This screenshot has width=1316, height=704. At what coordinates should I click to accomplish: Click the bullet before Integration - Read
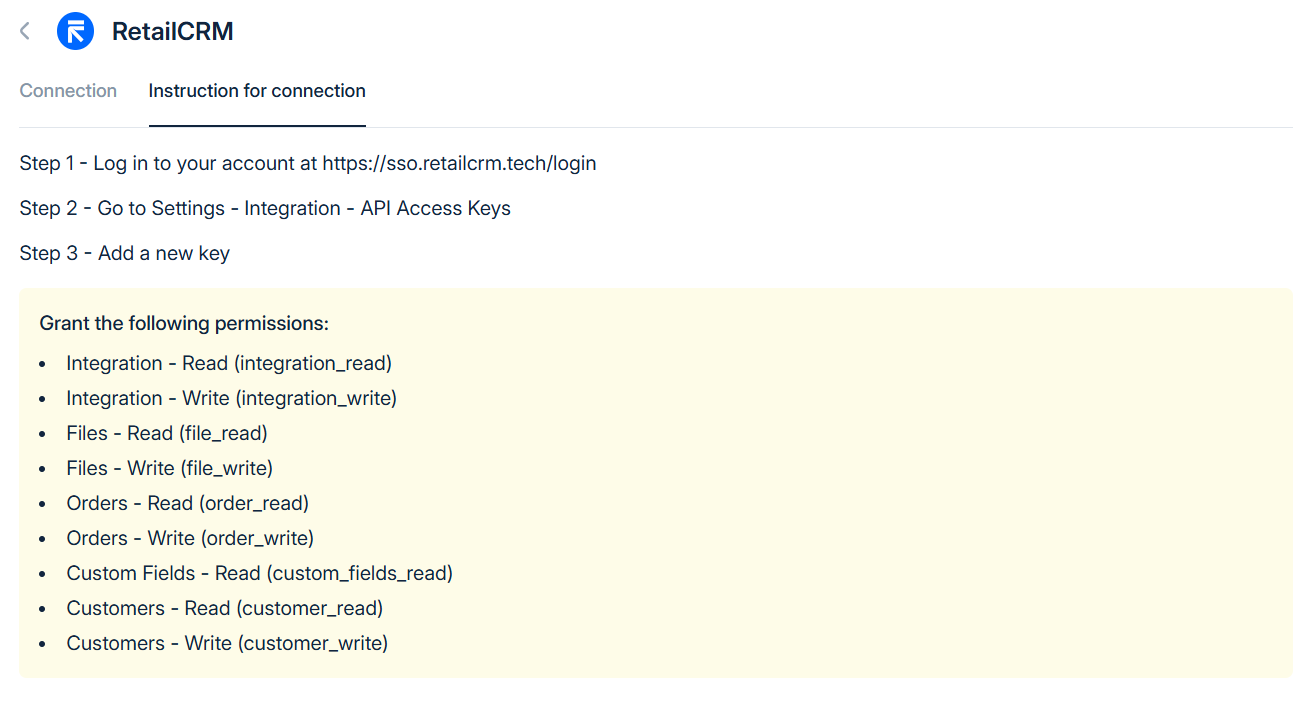43,364
